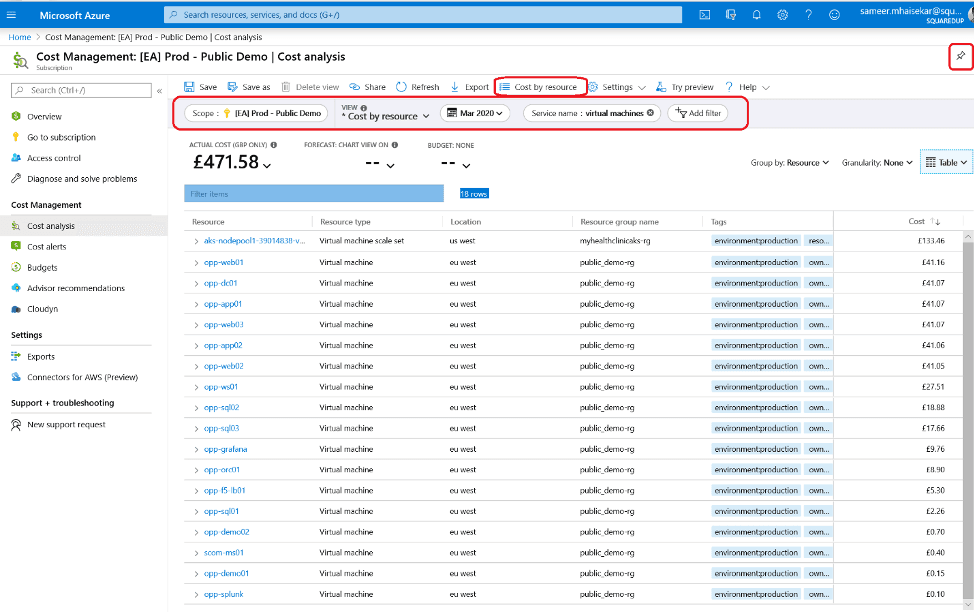The image size is (974, 612).
Task: Open the cpp-web03 resource link
Action: click(x=224, y=324)
